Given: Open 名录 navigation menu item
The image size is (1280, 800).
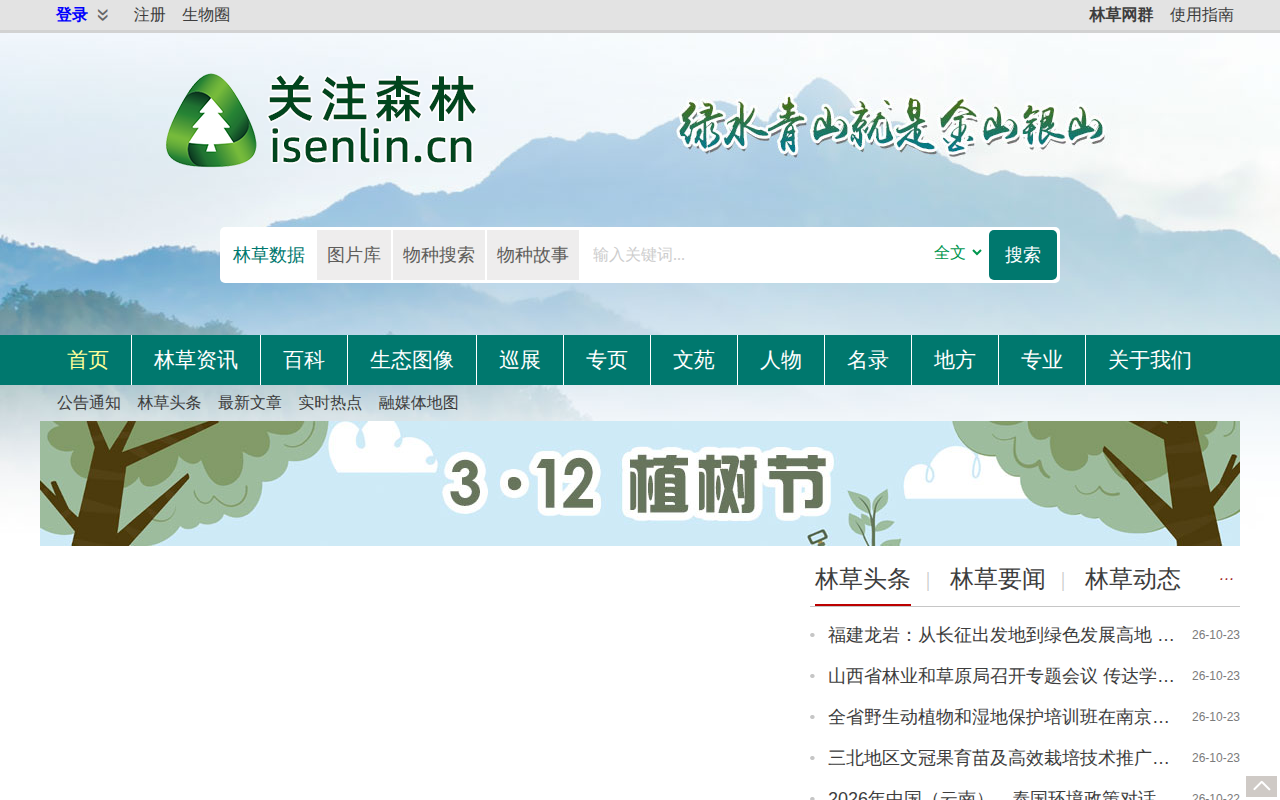Looking at the screenshot, I should coord(868,360).
